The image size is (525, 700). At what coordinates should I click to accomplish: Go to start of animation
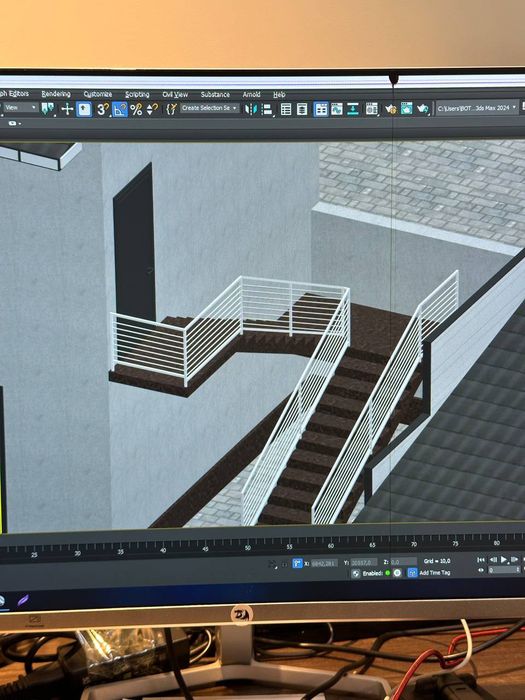(481, 560)
